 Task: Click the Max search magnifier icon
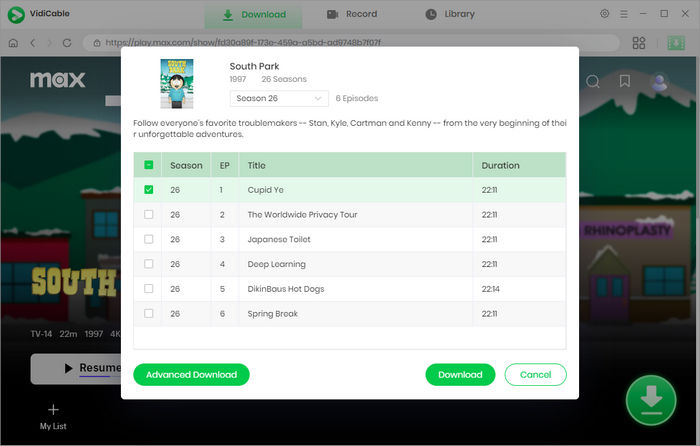tap(592, 81)
